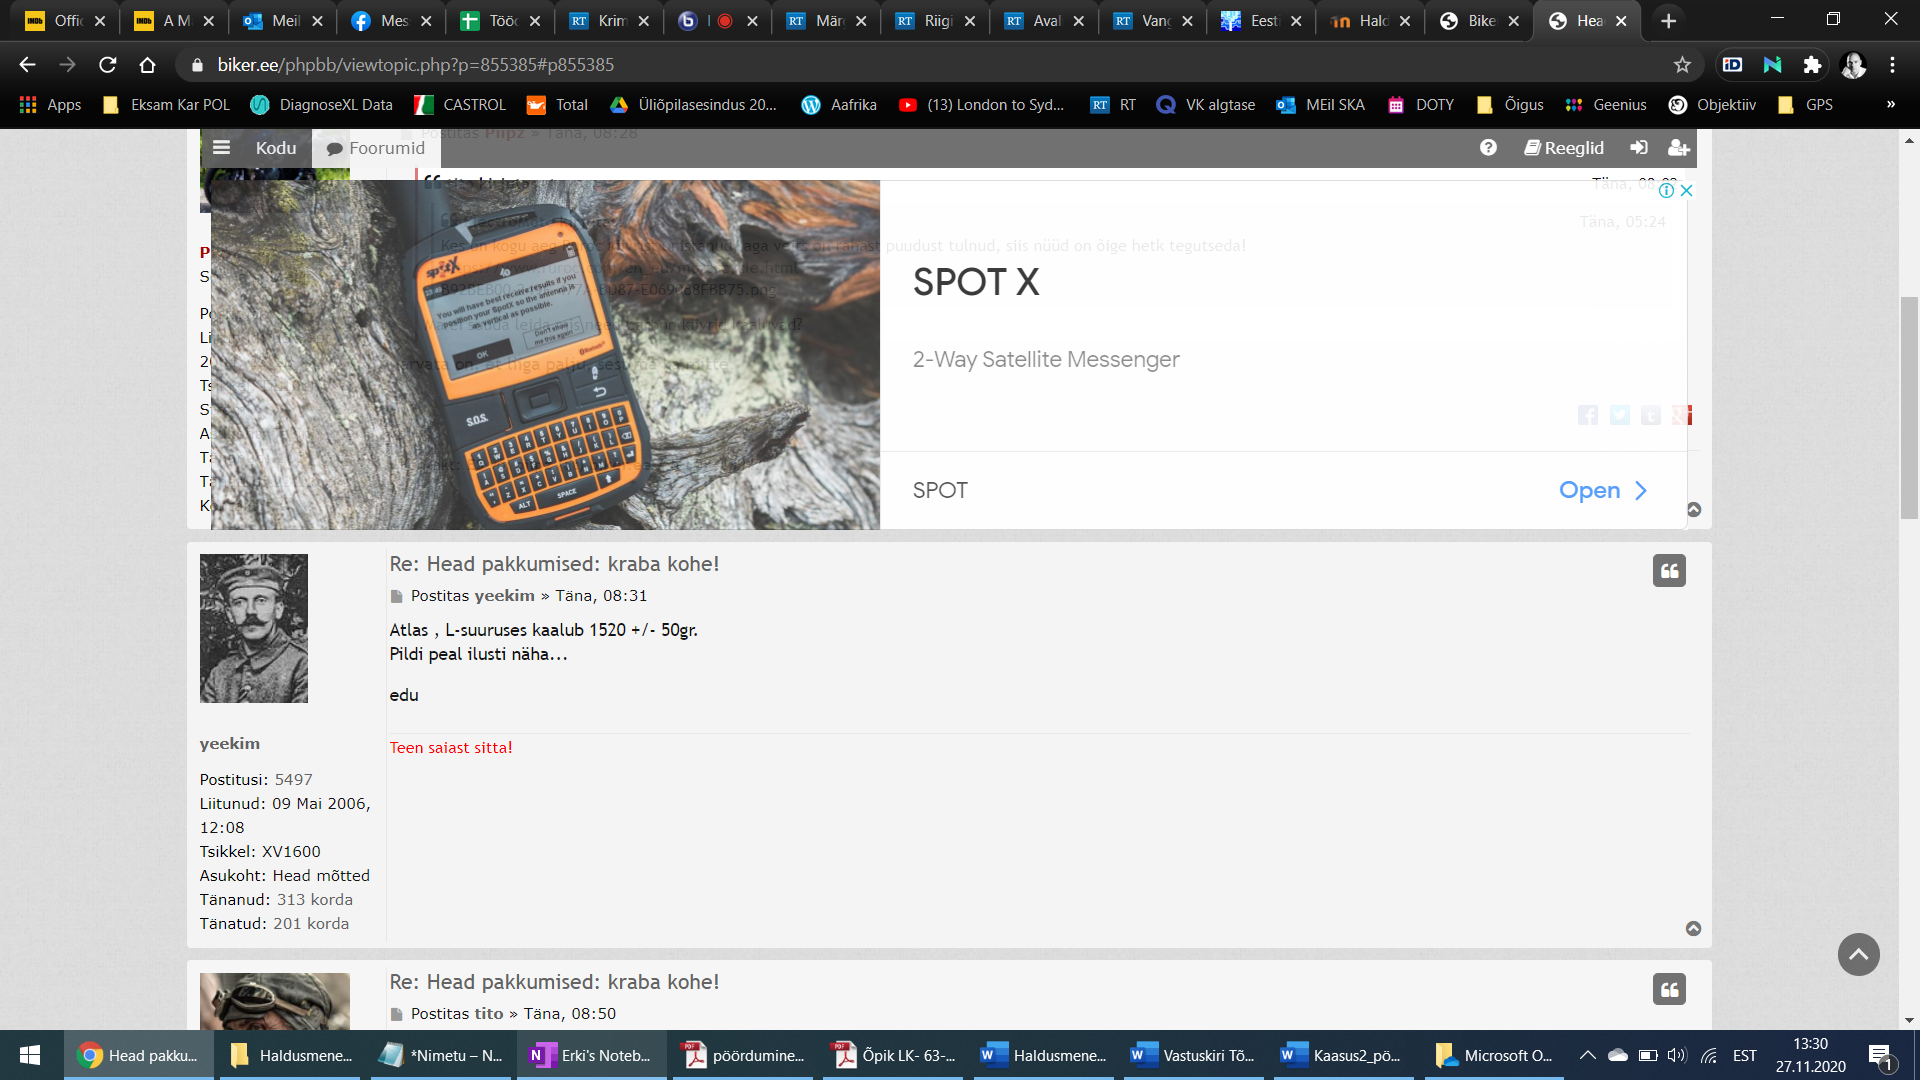Quote tito's post using quote button
This screenshot has height=1080, width=1920.
[1668, 989]
